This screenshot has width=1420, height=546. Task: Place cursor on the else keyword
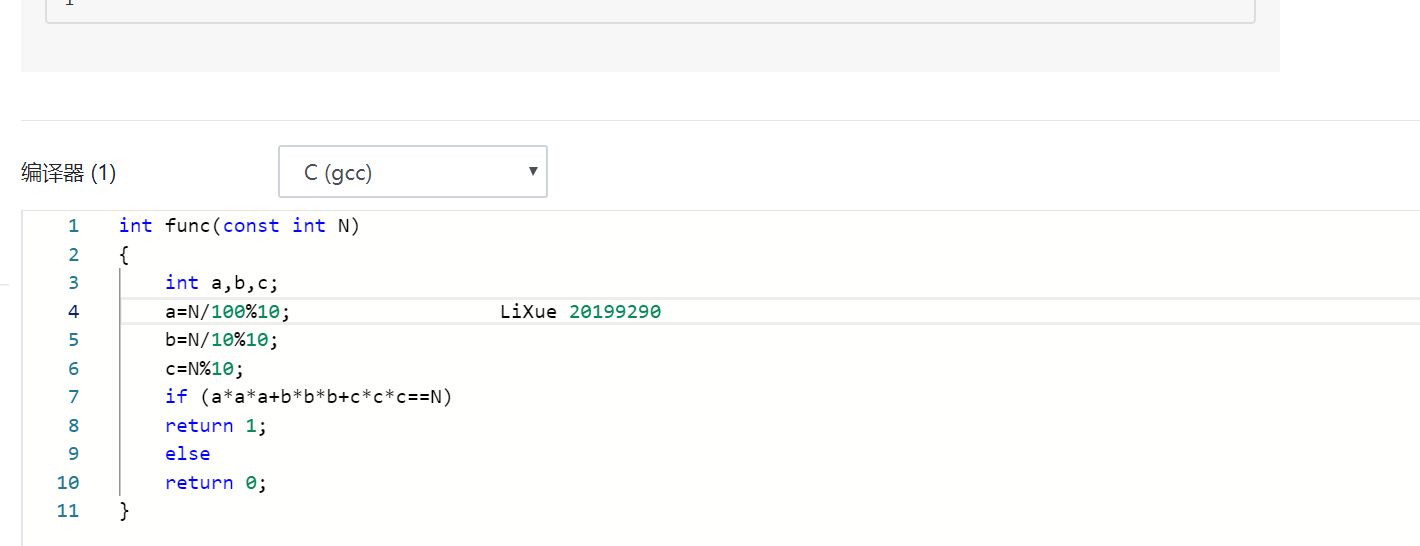(188, 454)
